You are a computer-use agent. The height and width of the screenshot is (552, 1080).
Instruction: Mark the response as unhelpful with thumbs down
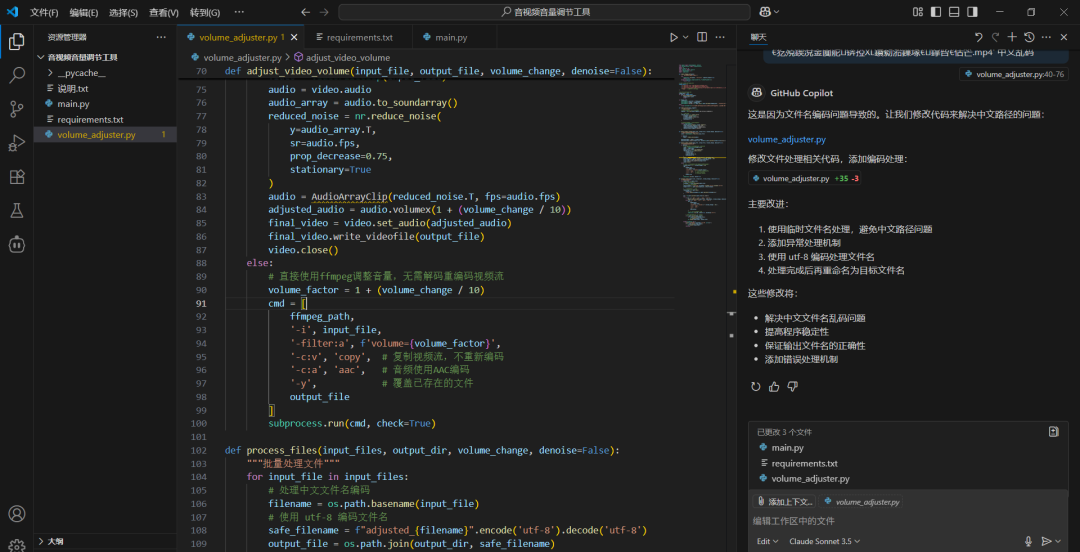pos(792,387)
